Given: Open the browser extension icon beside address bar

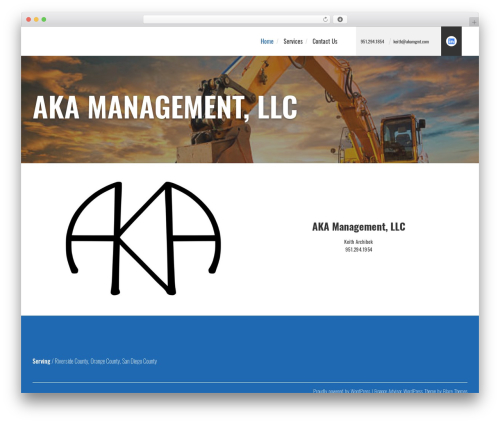Looking at the screenshot, I should point(340,19).
